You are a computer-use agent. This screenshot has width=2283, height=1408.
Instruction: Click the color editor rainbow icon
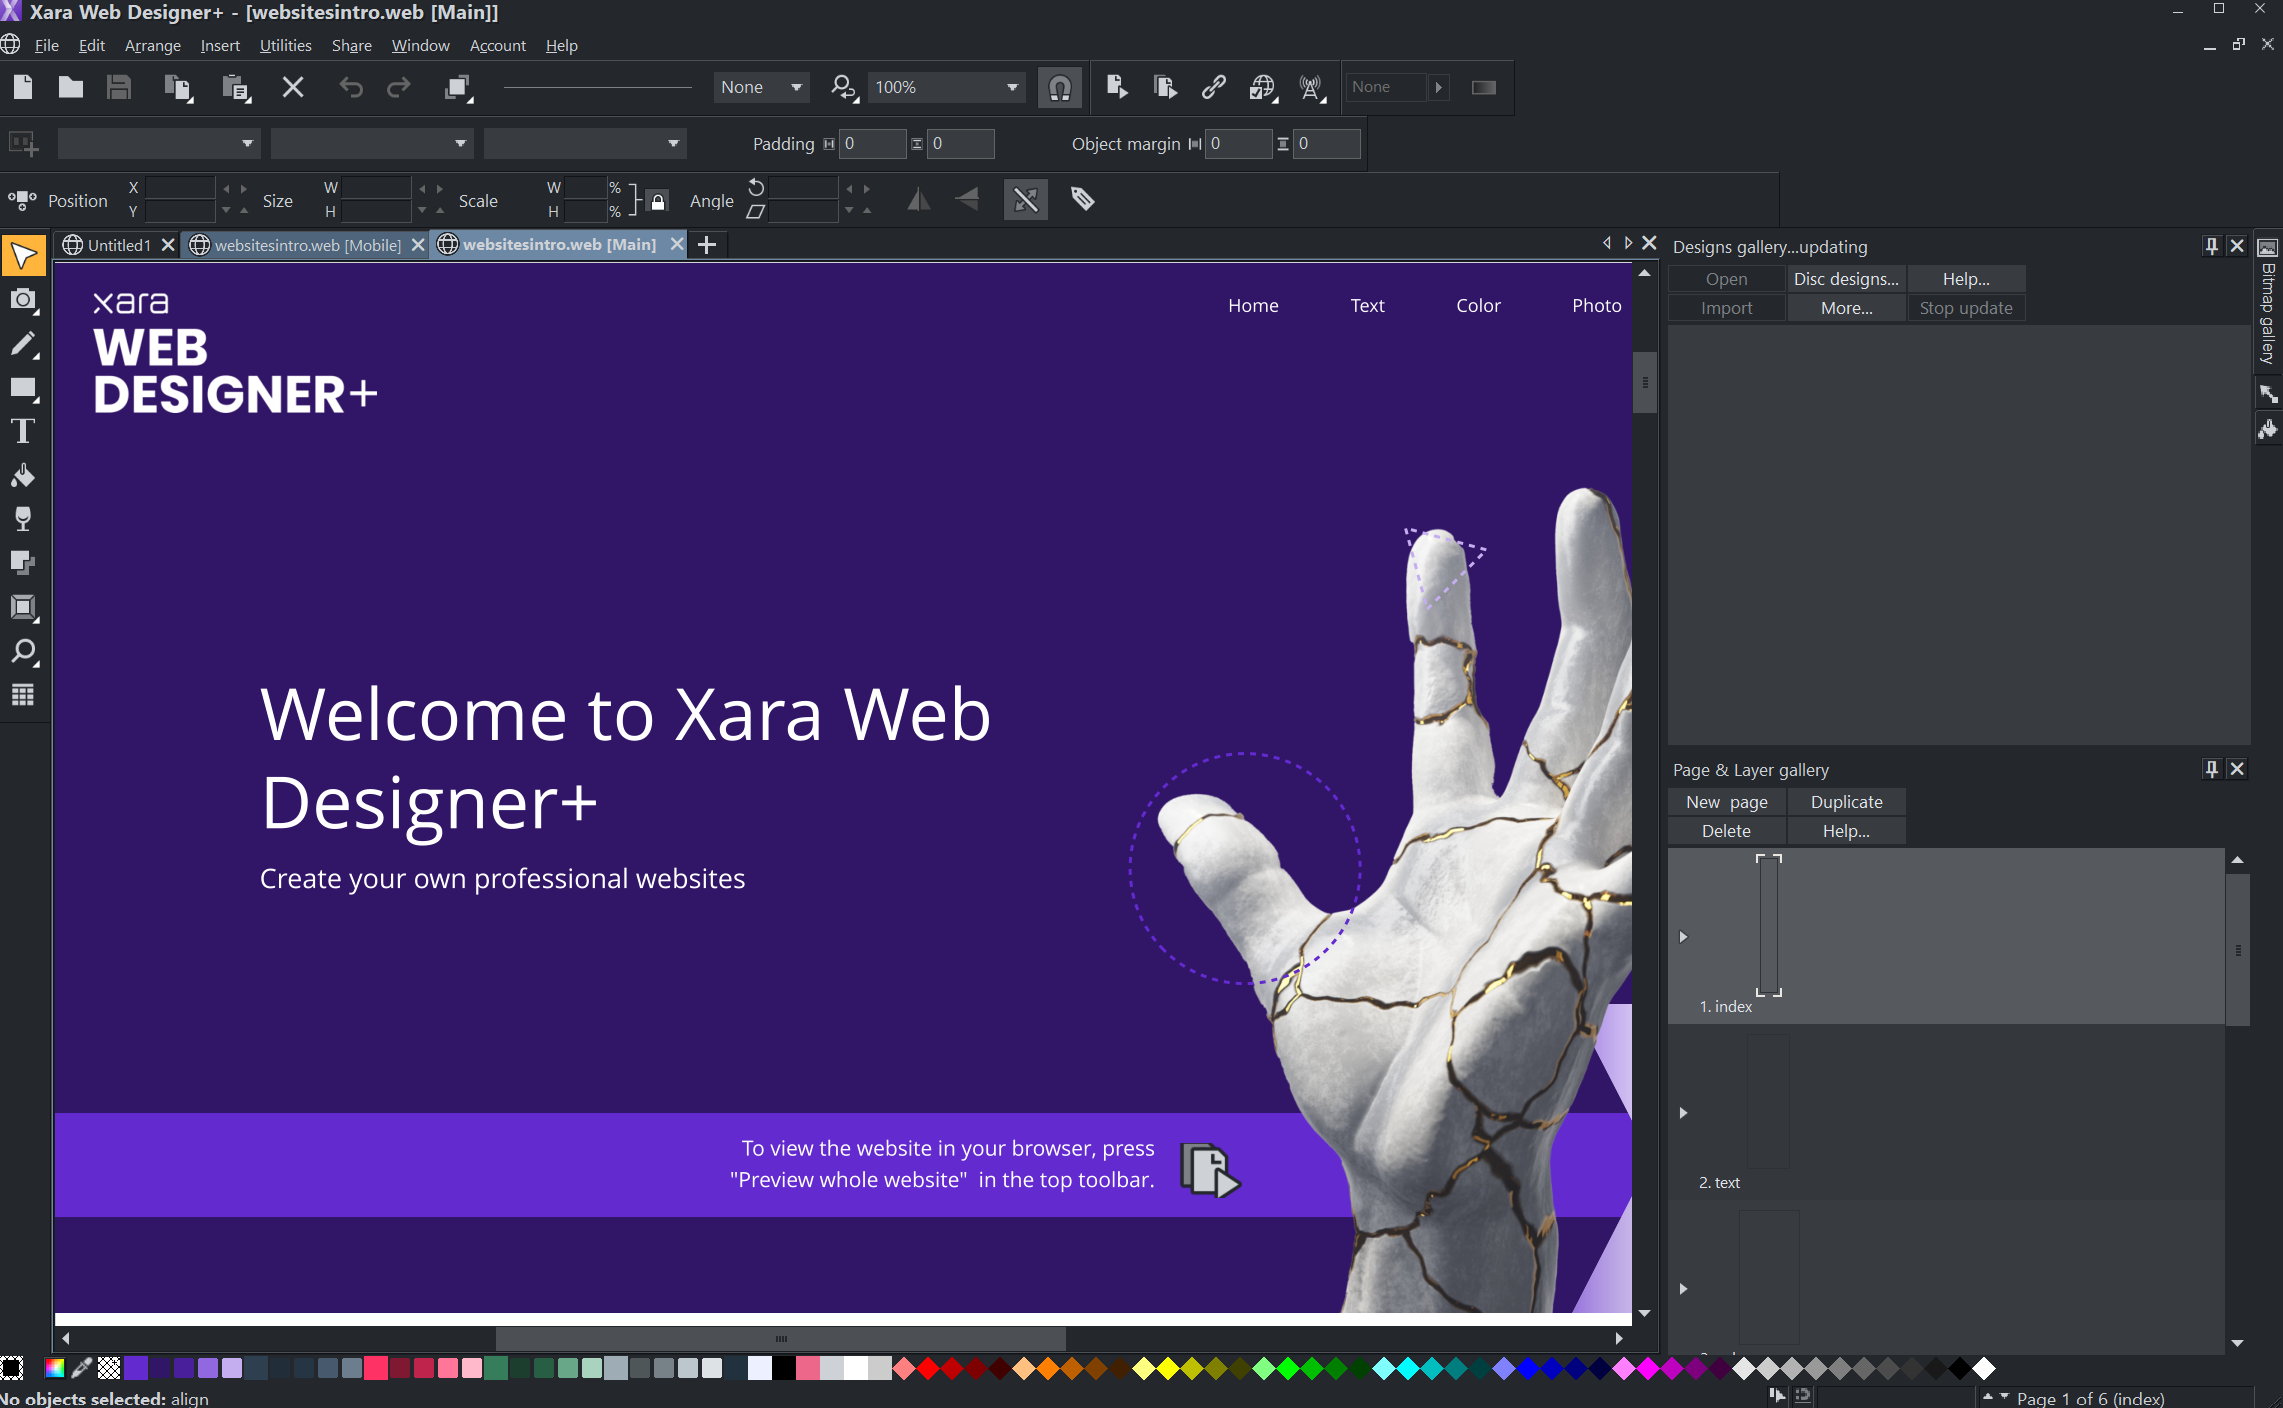click(55, 1368)
